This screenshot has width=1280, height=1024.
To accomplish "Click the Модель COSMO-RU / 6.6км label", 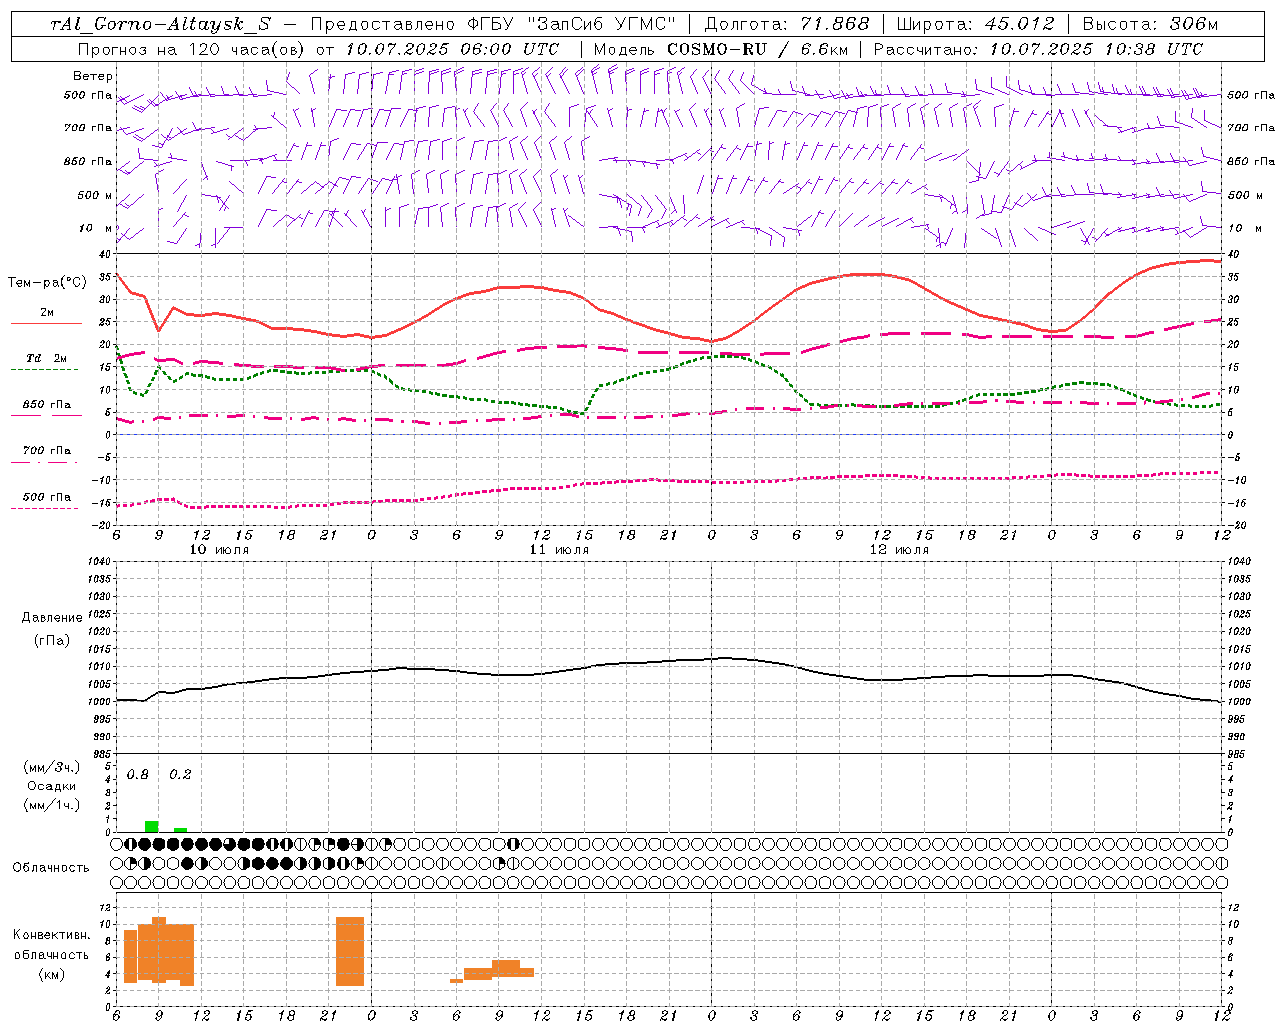I will tap(721, 49).
